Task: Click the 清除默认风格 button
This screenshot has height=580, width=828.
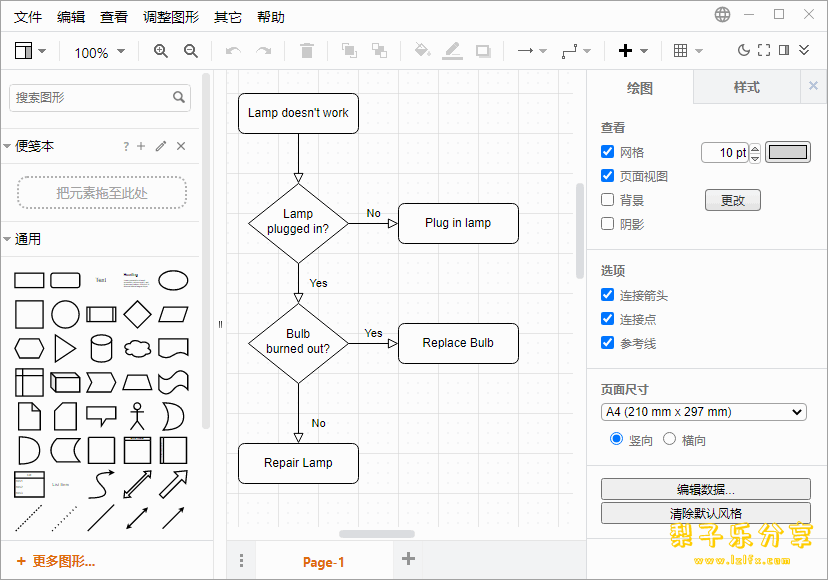Action: point(705,513)
